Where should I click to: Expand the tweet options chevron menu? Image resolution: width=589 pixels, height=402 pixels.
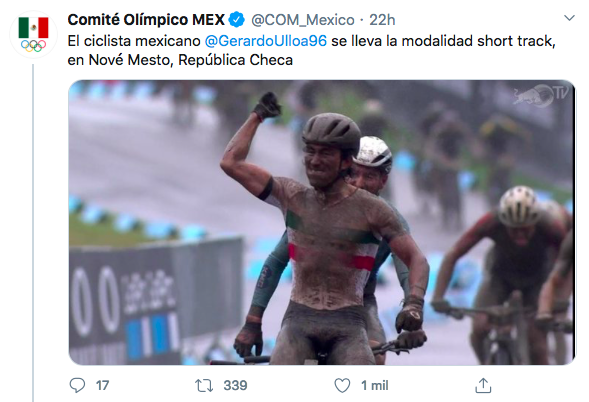(x=569, y=18)
